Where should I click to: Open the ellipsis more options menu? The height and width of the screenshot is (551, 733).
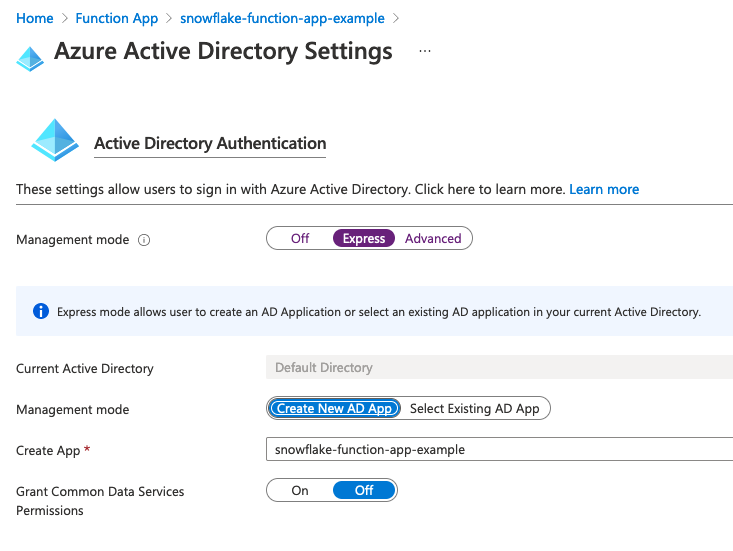click(x=425, y=51)
